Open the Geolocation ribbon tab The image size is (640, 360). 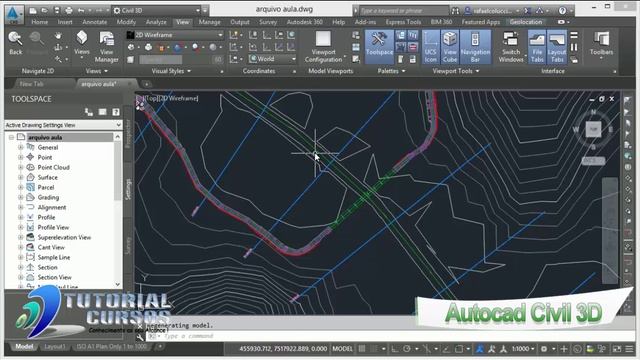pos(526,22)
